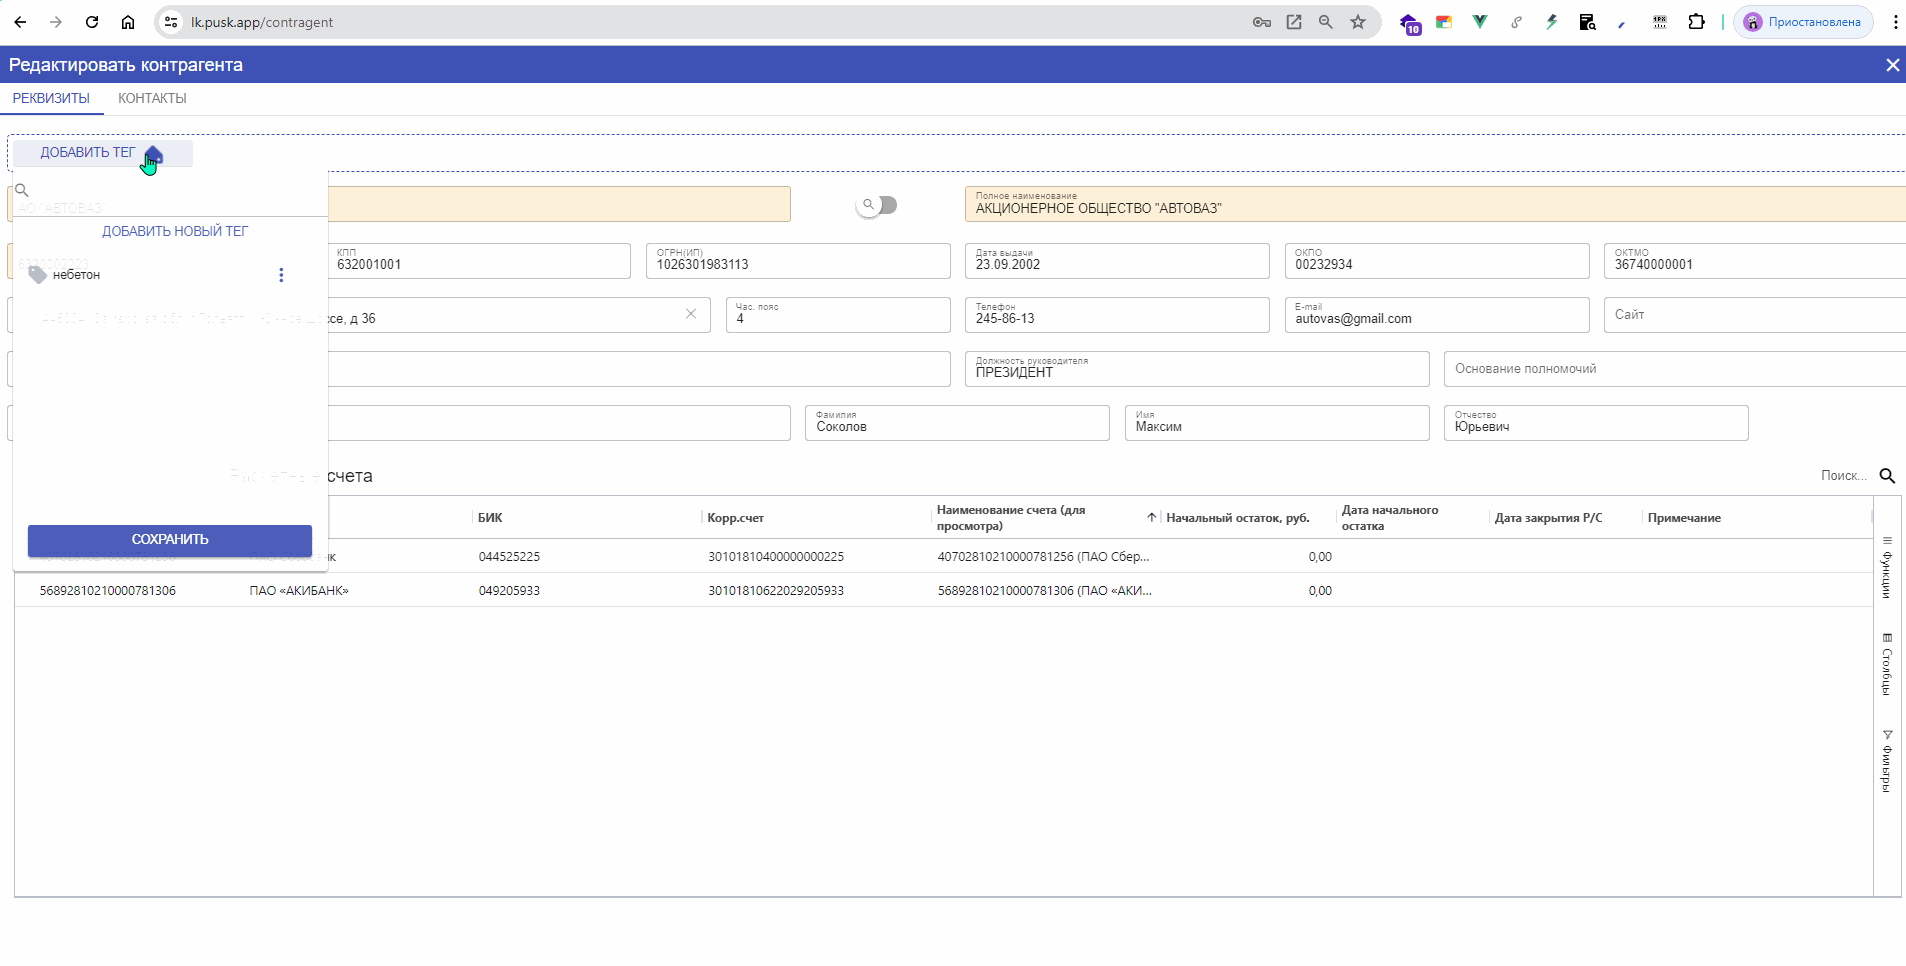1906x966 pixels.
Task: Click the Основание полномочий field
Action: 1675,369
